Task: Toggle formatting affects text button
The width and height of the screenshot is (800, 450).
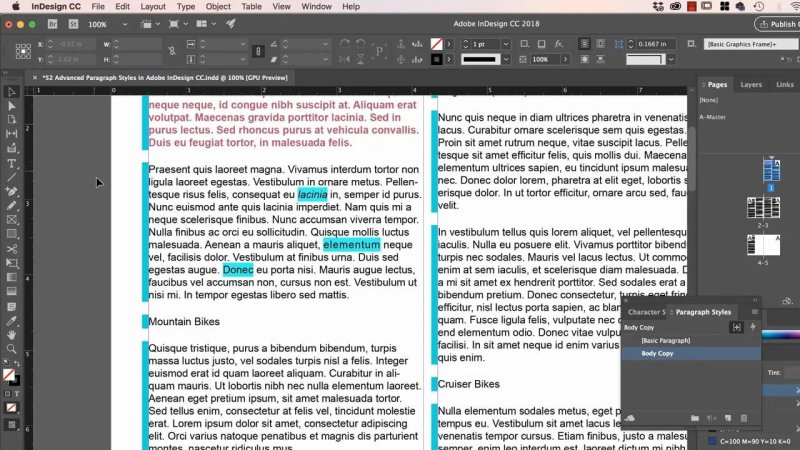Action: coord(17,394)
